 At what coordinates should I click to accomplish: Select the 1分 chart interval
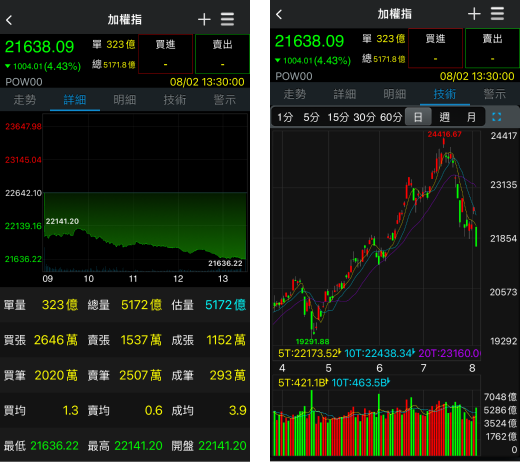pos(285,117)
